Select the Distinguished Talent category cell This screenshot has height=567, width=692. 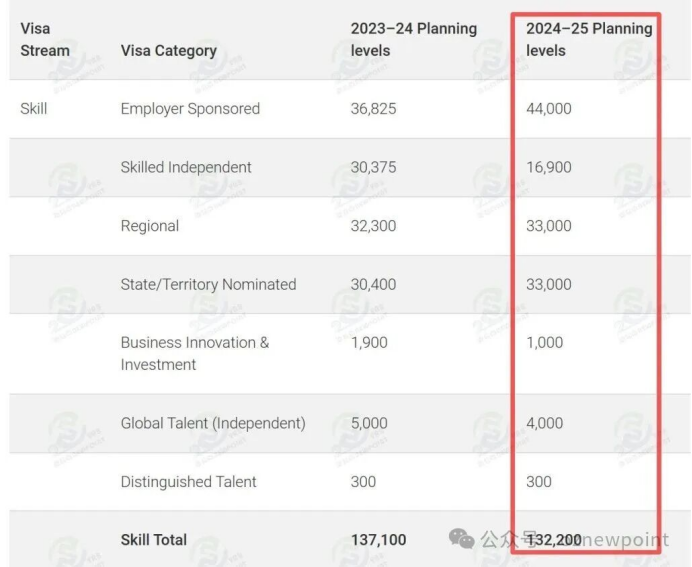click(x=188, y=481)
